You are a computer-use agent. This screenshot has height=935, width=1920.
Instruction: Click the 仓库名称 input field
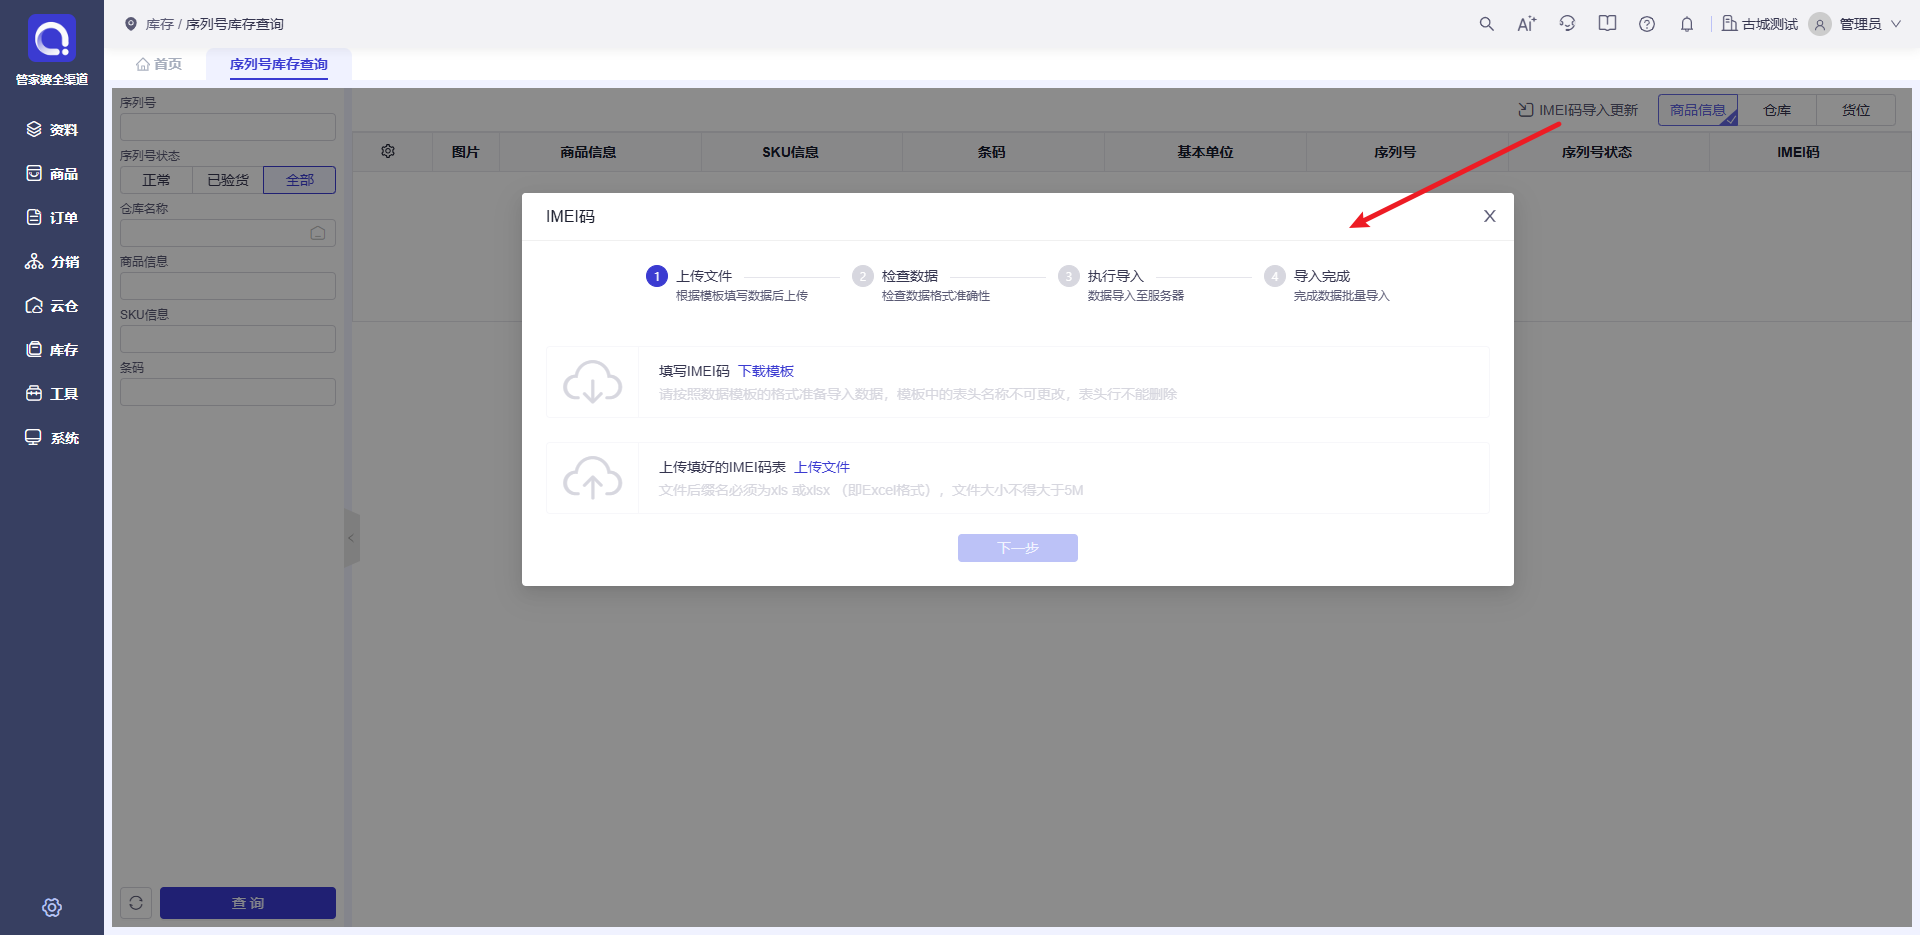tap(228, 233)
